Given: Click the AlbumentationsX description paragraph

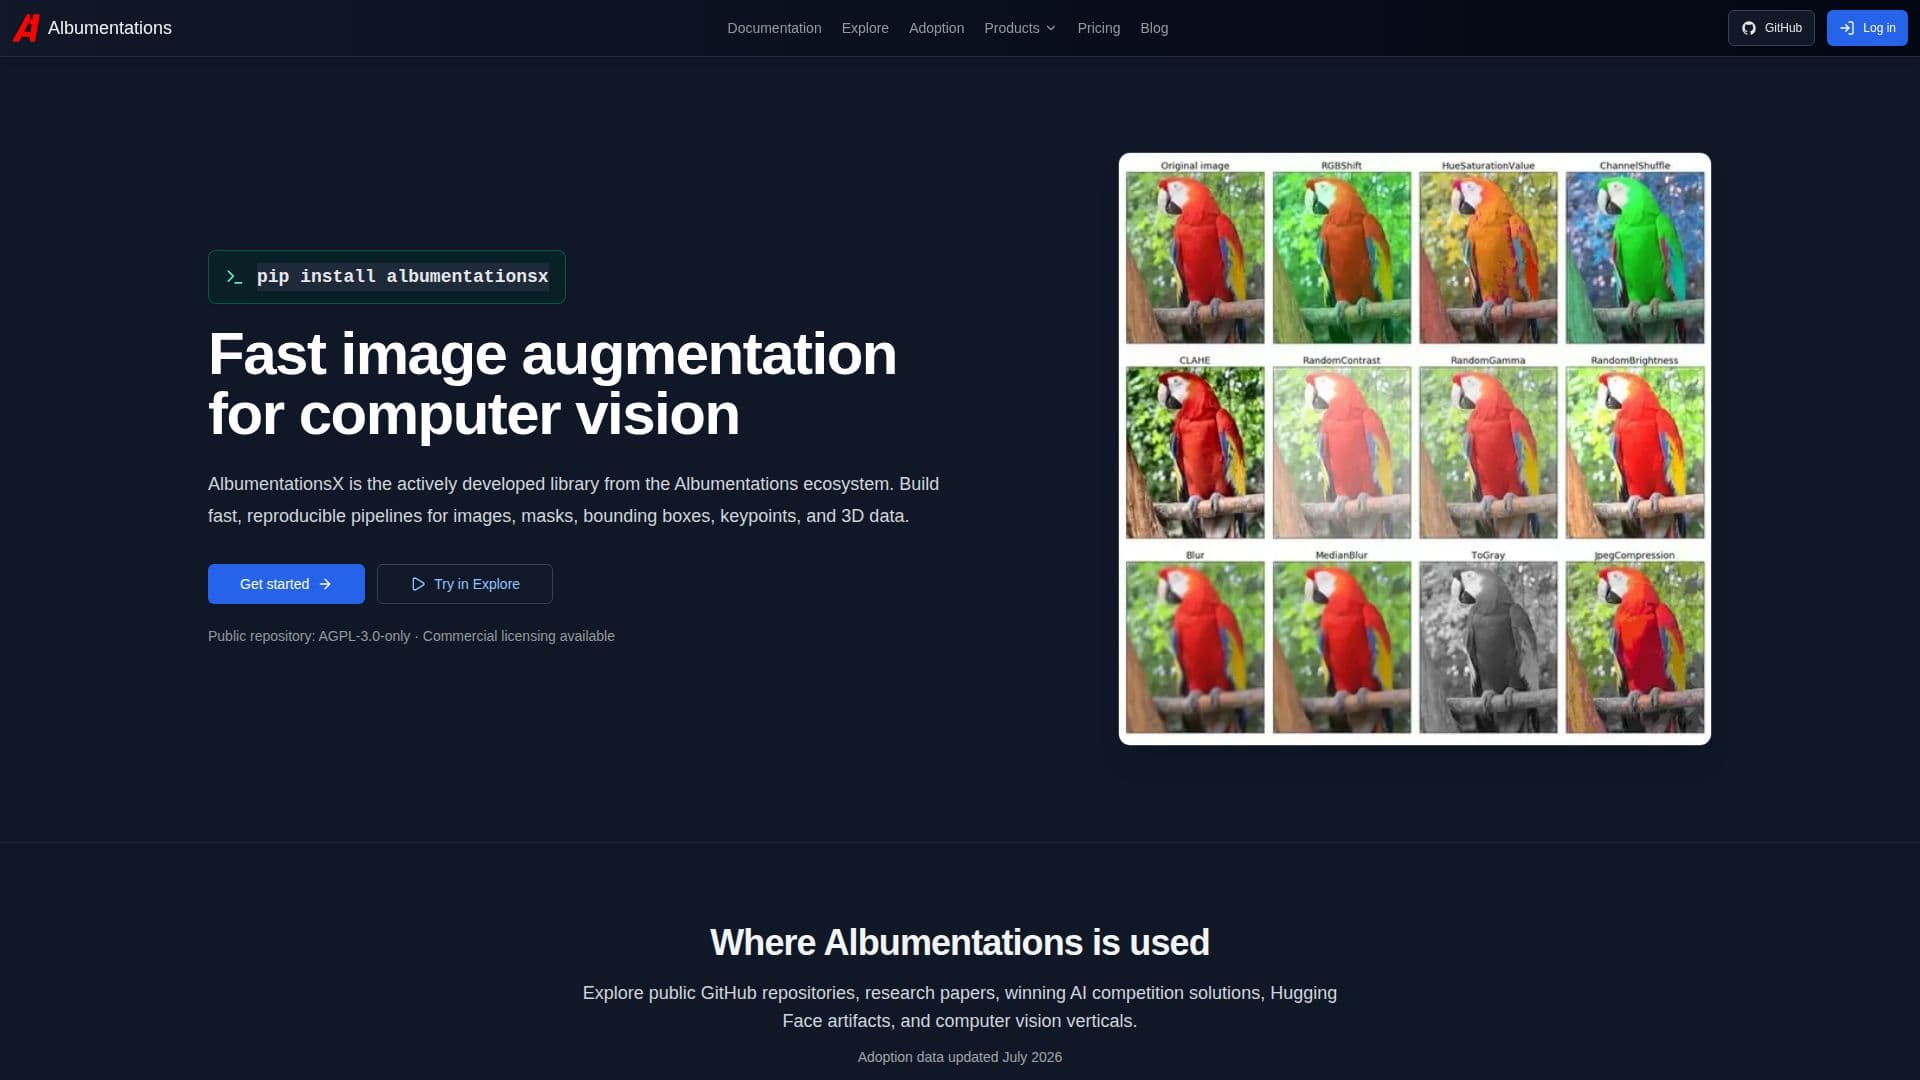Looking at the screenshot, I should (574, 500).
